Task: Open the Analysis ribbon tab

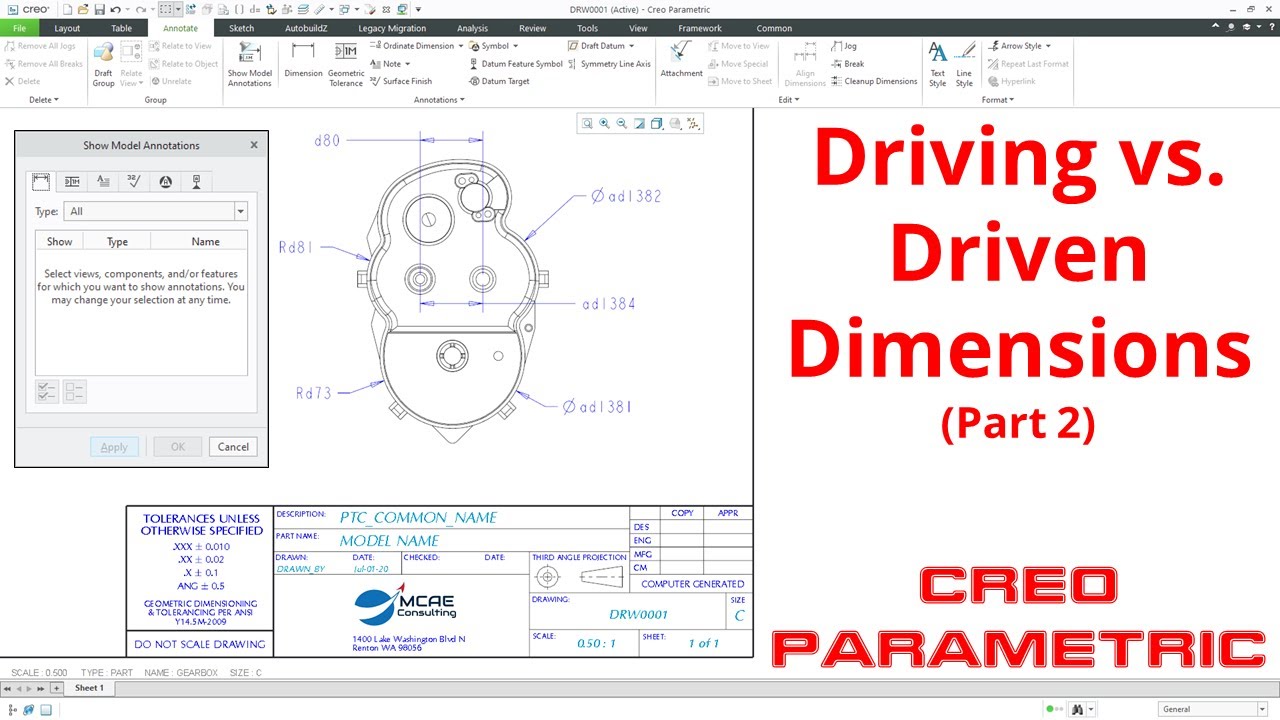Action: pyautogui.click(x=473, y=28)
